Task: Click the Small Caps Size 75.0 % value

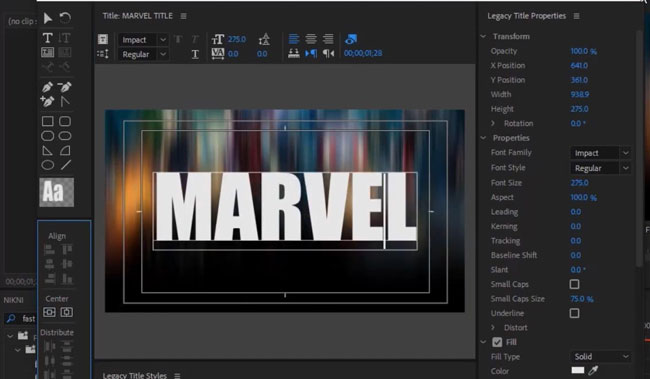Action: pyautogui.click(x=582, y=299)
